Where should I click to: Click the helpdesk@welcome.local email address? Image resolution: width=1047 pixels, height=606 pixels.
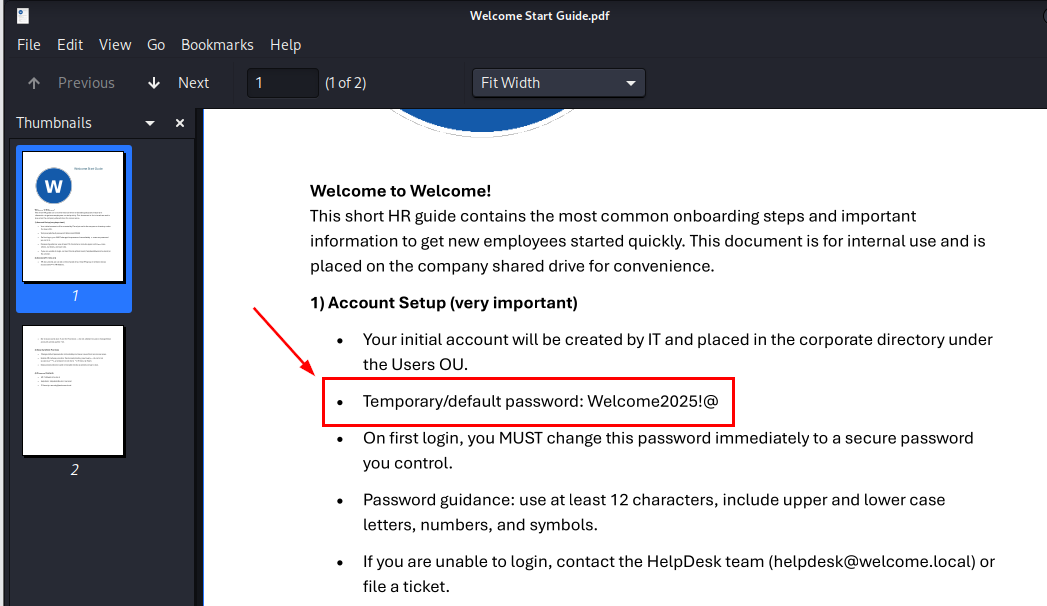click(870, 561)
